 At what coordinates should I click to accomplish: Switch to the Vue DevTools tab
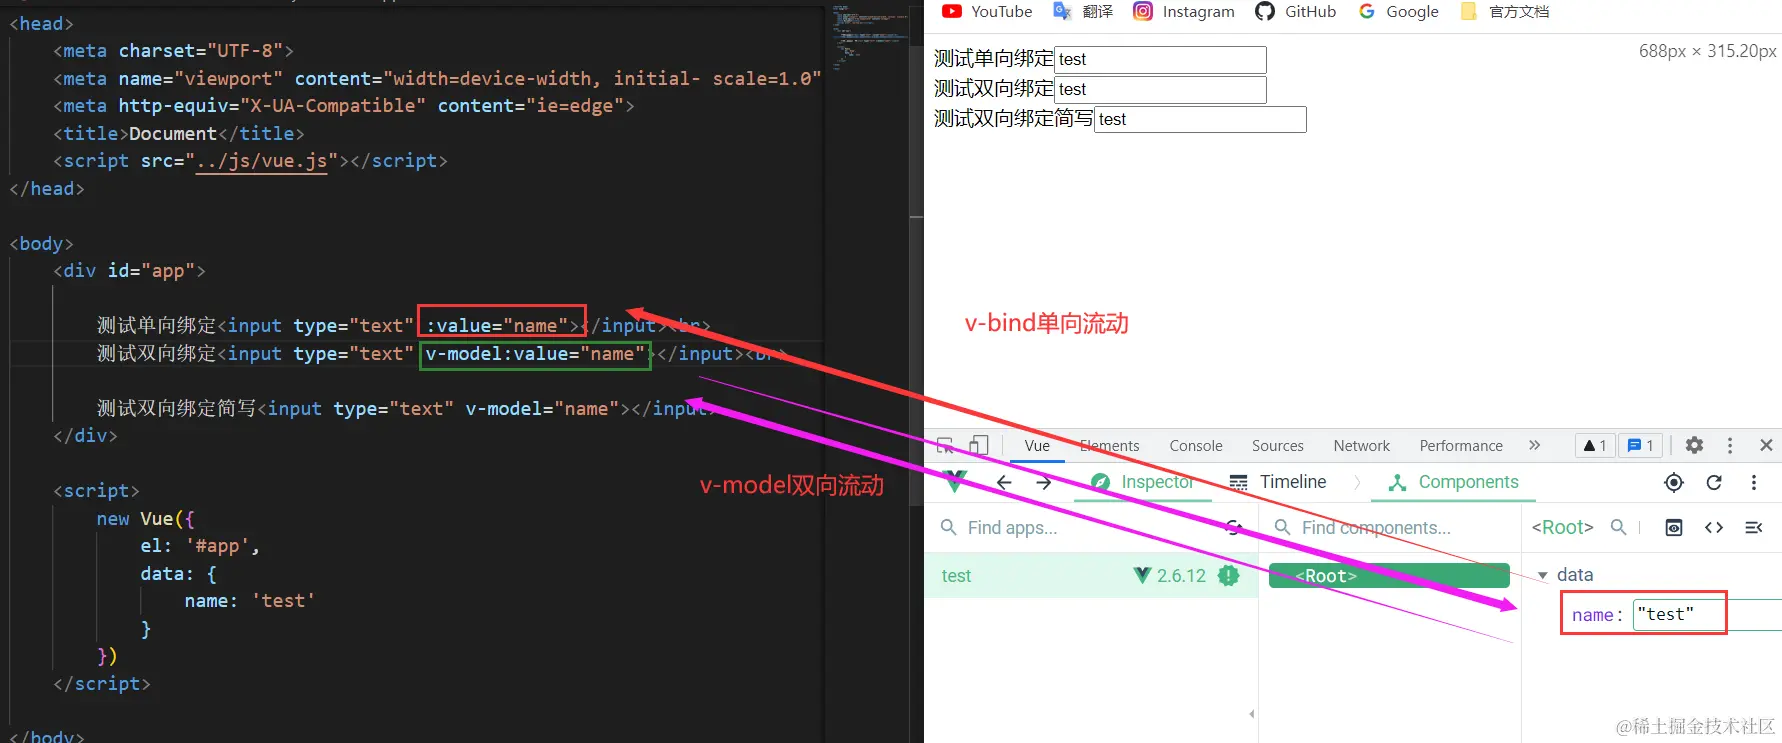(1037, 446)
